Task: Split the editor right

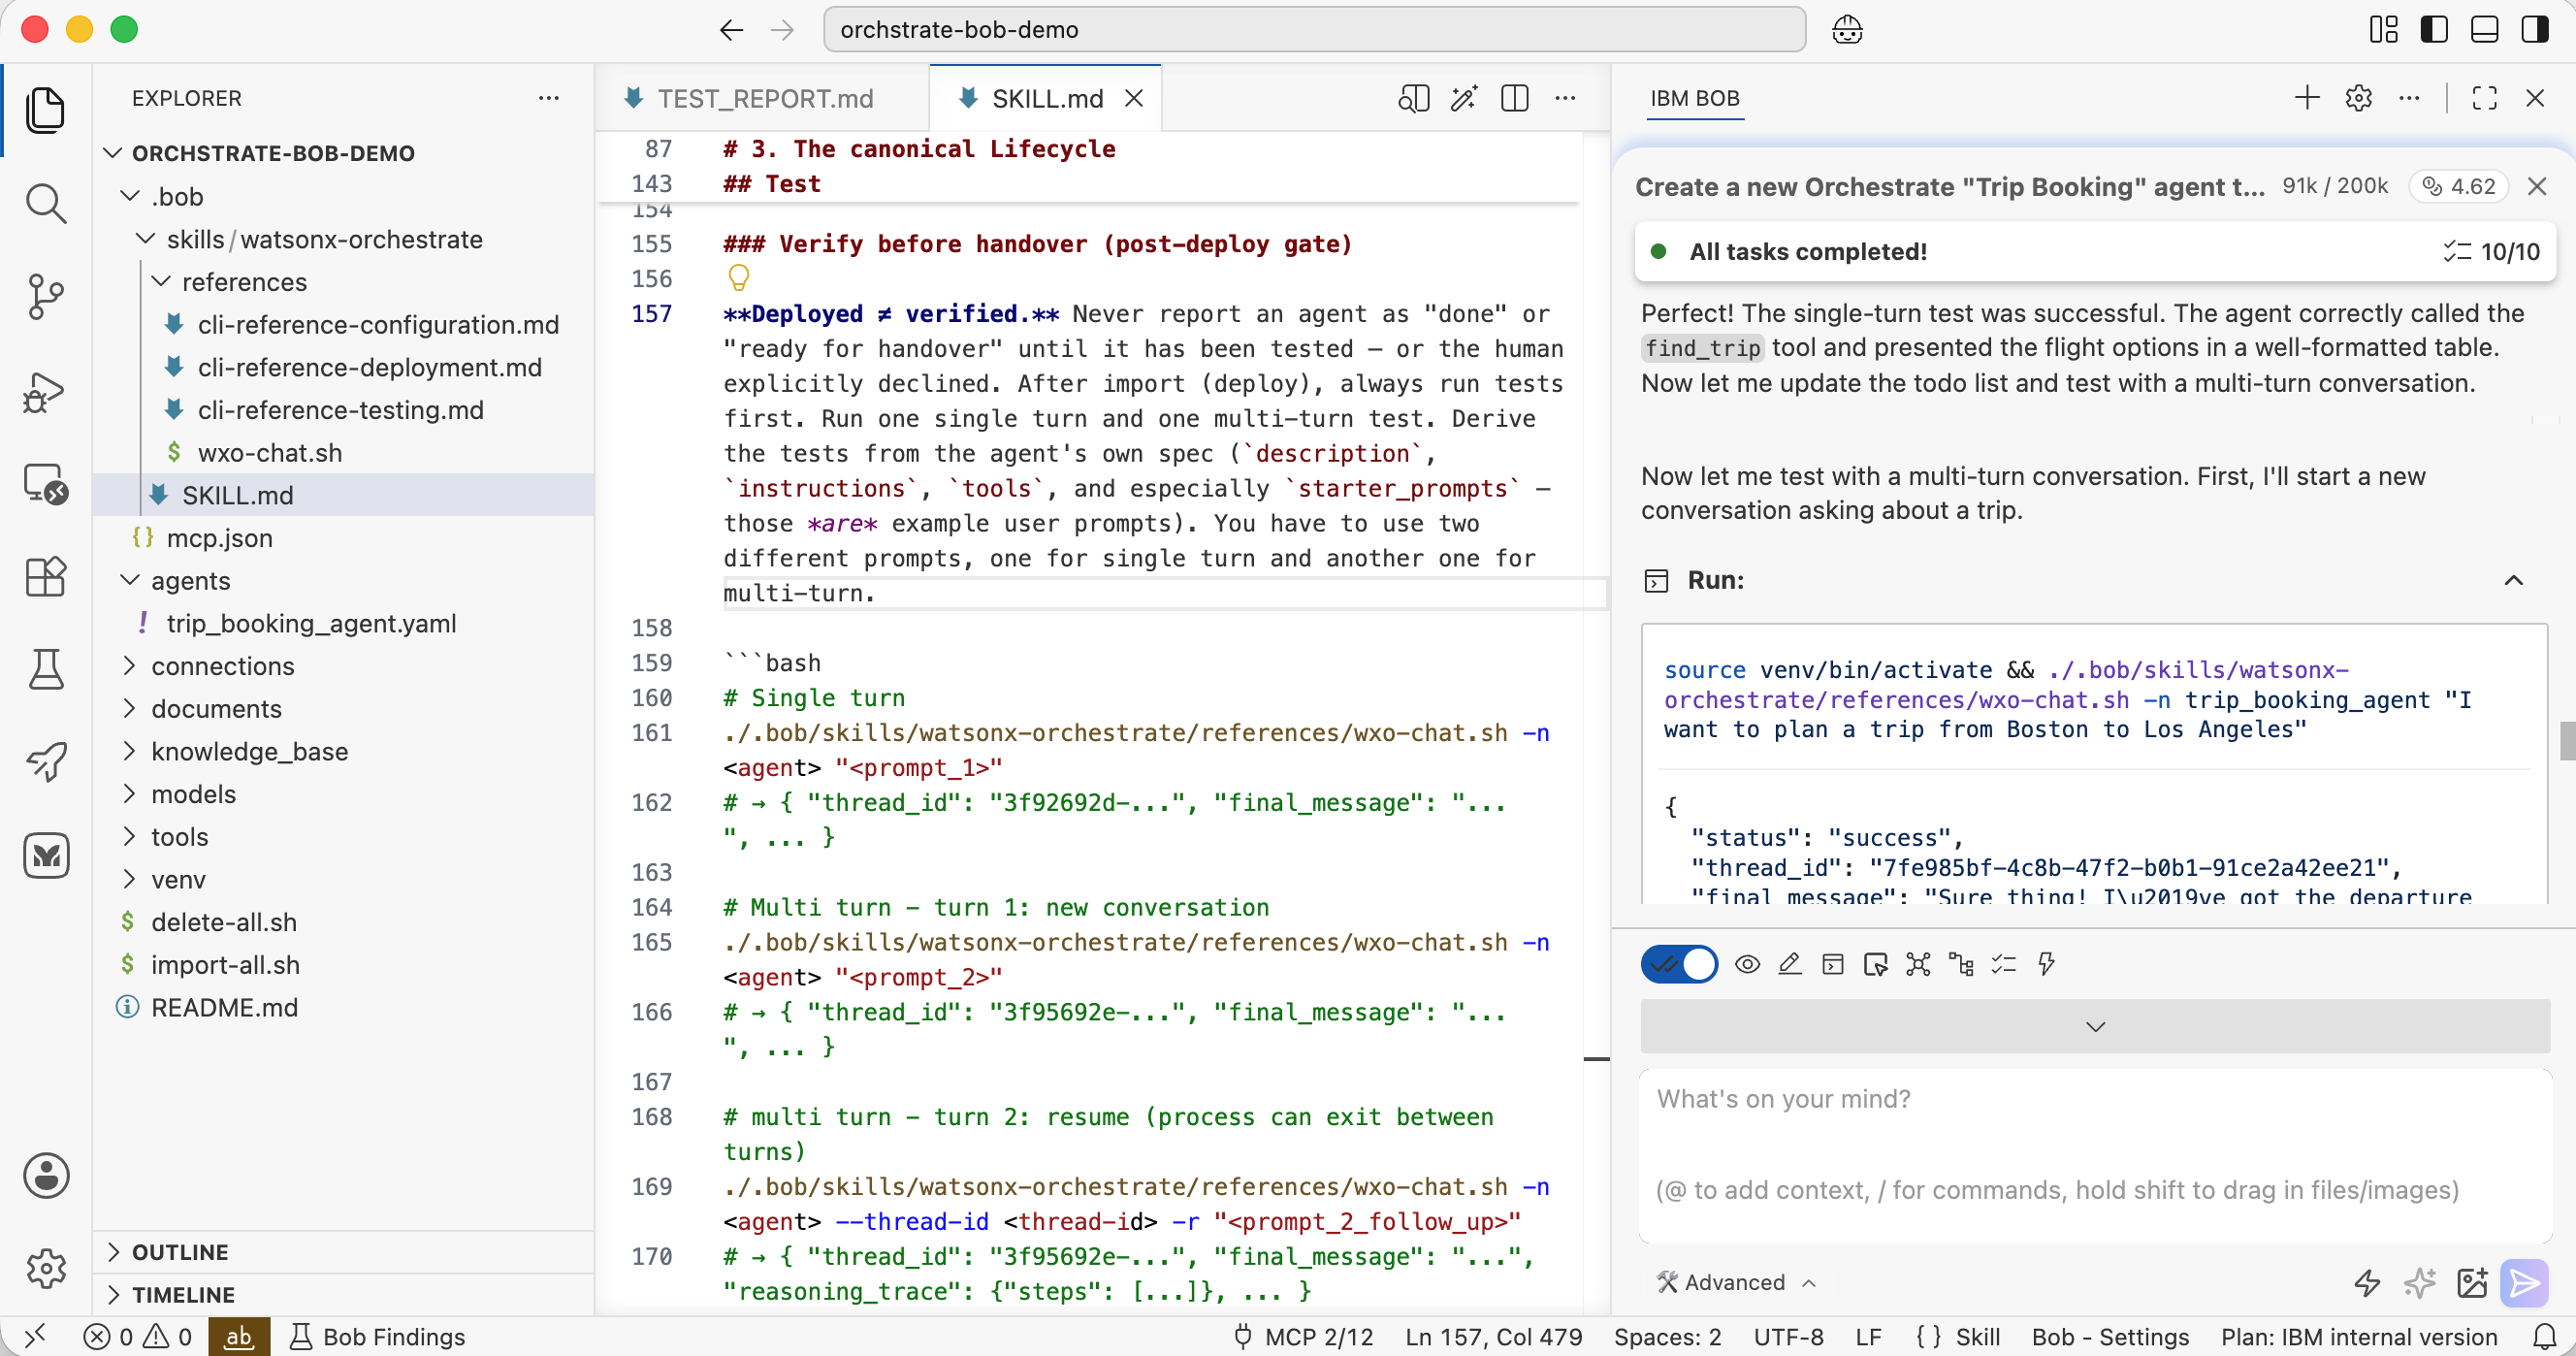Action: point(1514,98)
